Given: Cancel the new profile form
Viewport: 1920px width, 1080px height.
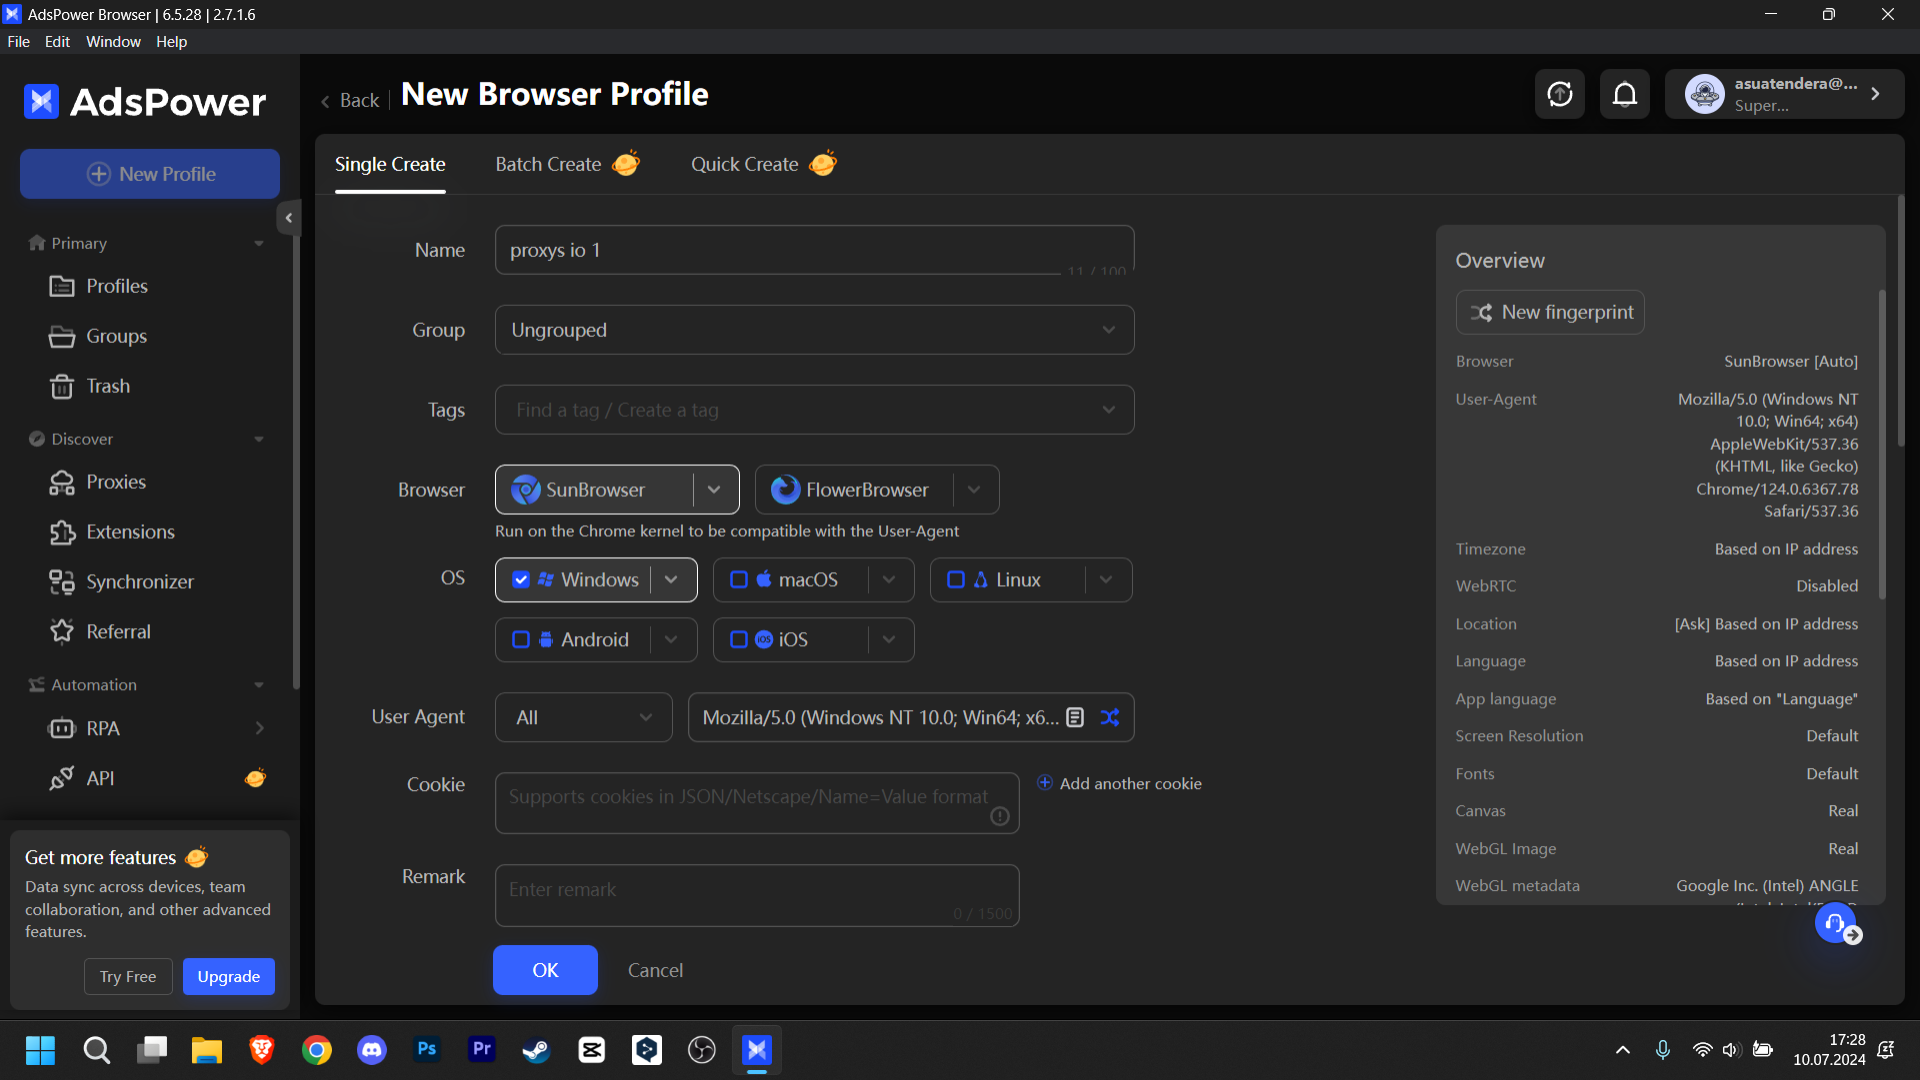Looking at the screenshot, I should [x=655, y=970].
